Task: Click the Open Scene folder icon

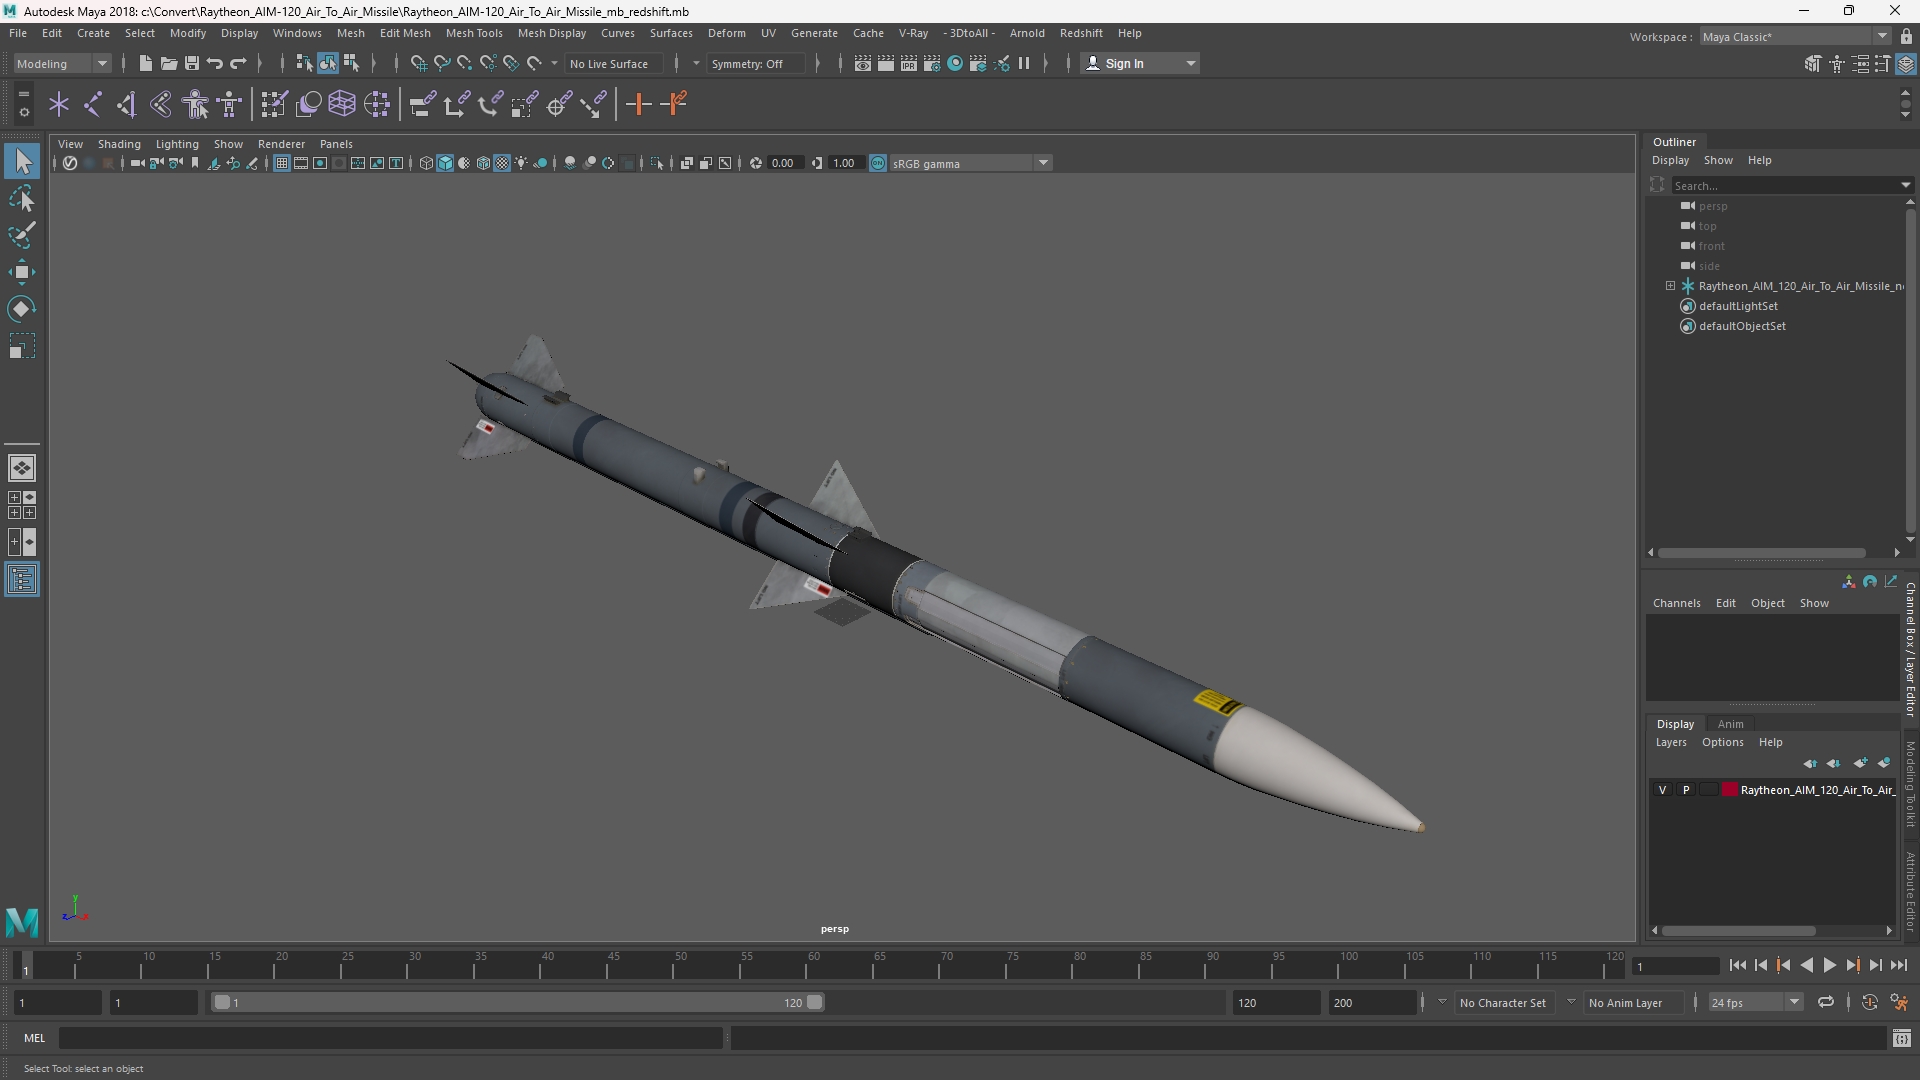Action: [x=169, y=63]
